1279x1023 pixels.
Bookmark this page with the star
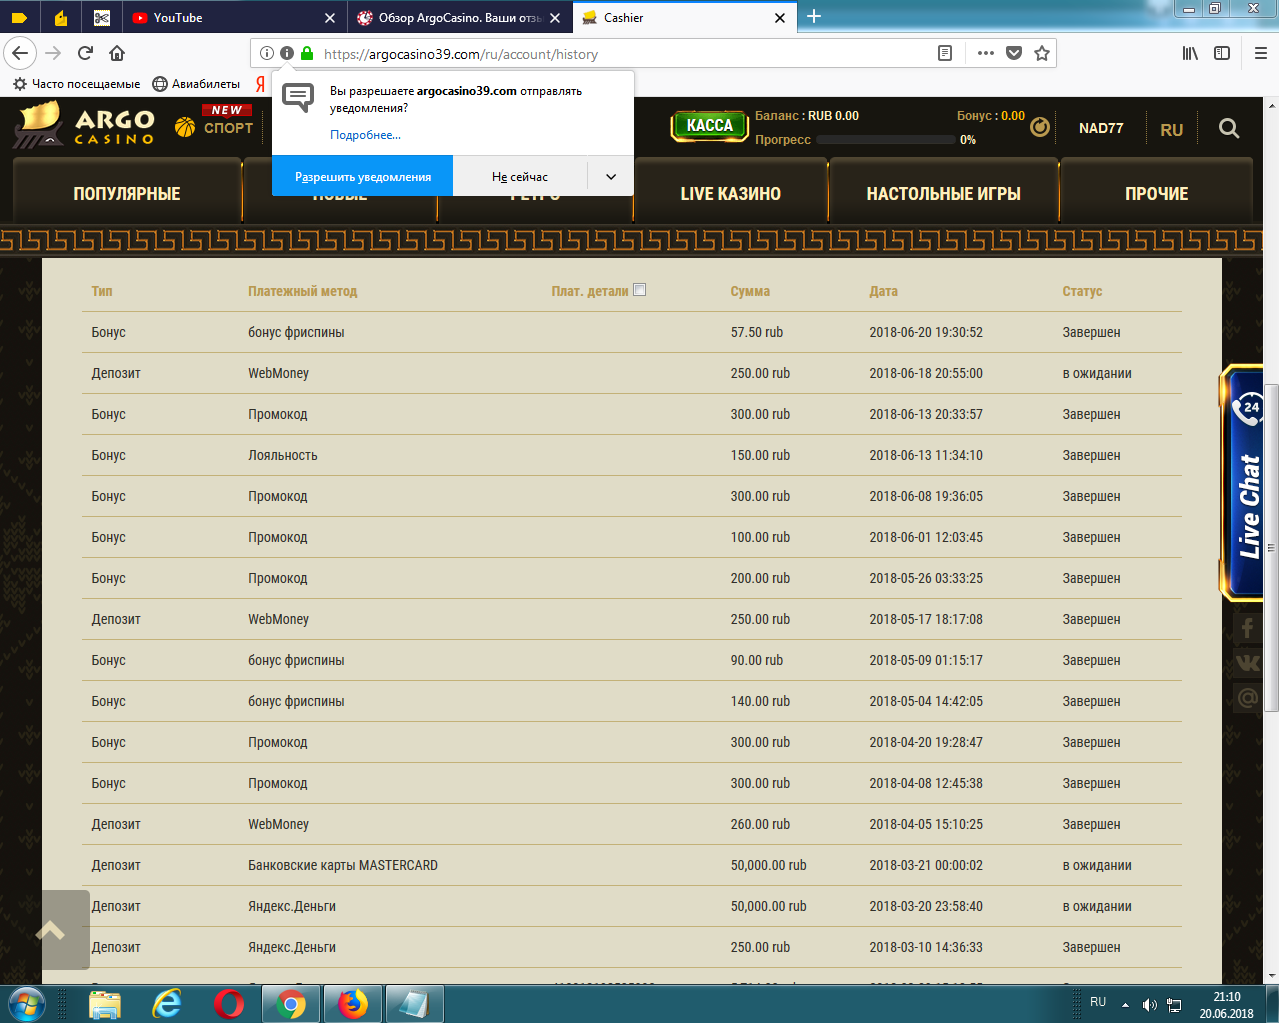pos(1042,53)
